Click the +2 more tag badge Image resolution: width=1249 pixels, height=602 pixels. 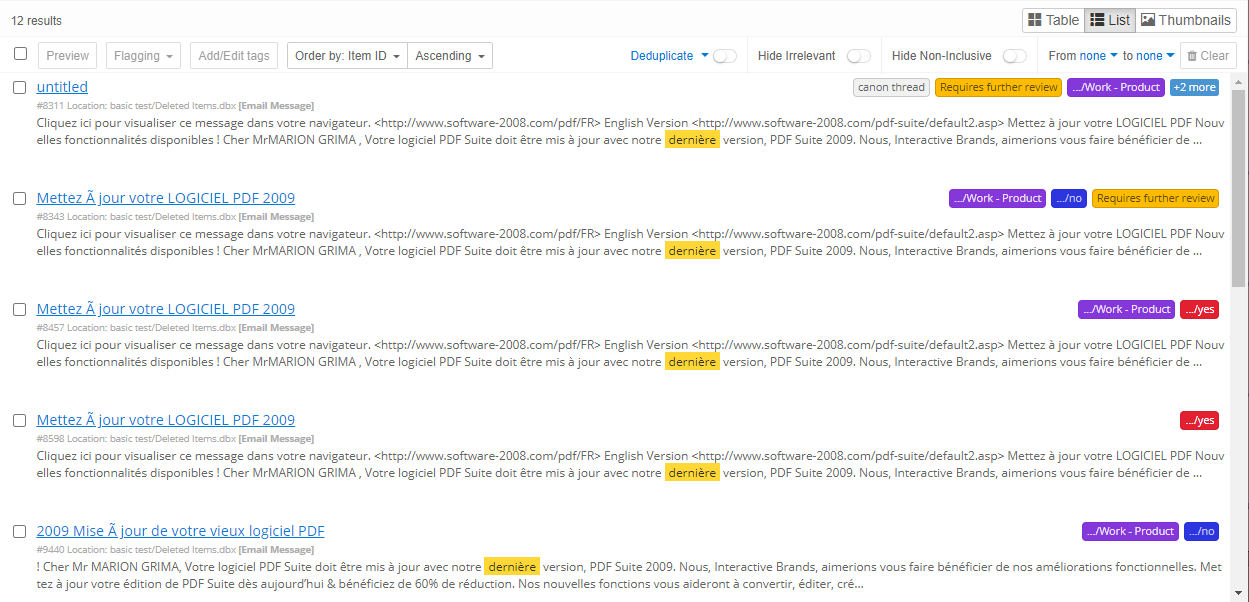(1194, 87)
